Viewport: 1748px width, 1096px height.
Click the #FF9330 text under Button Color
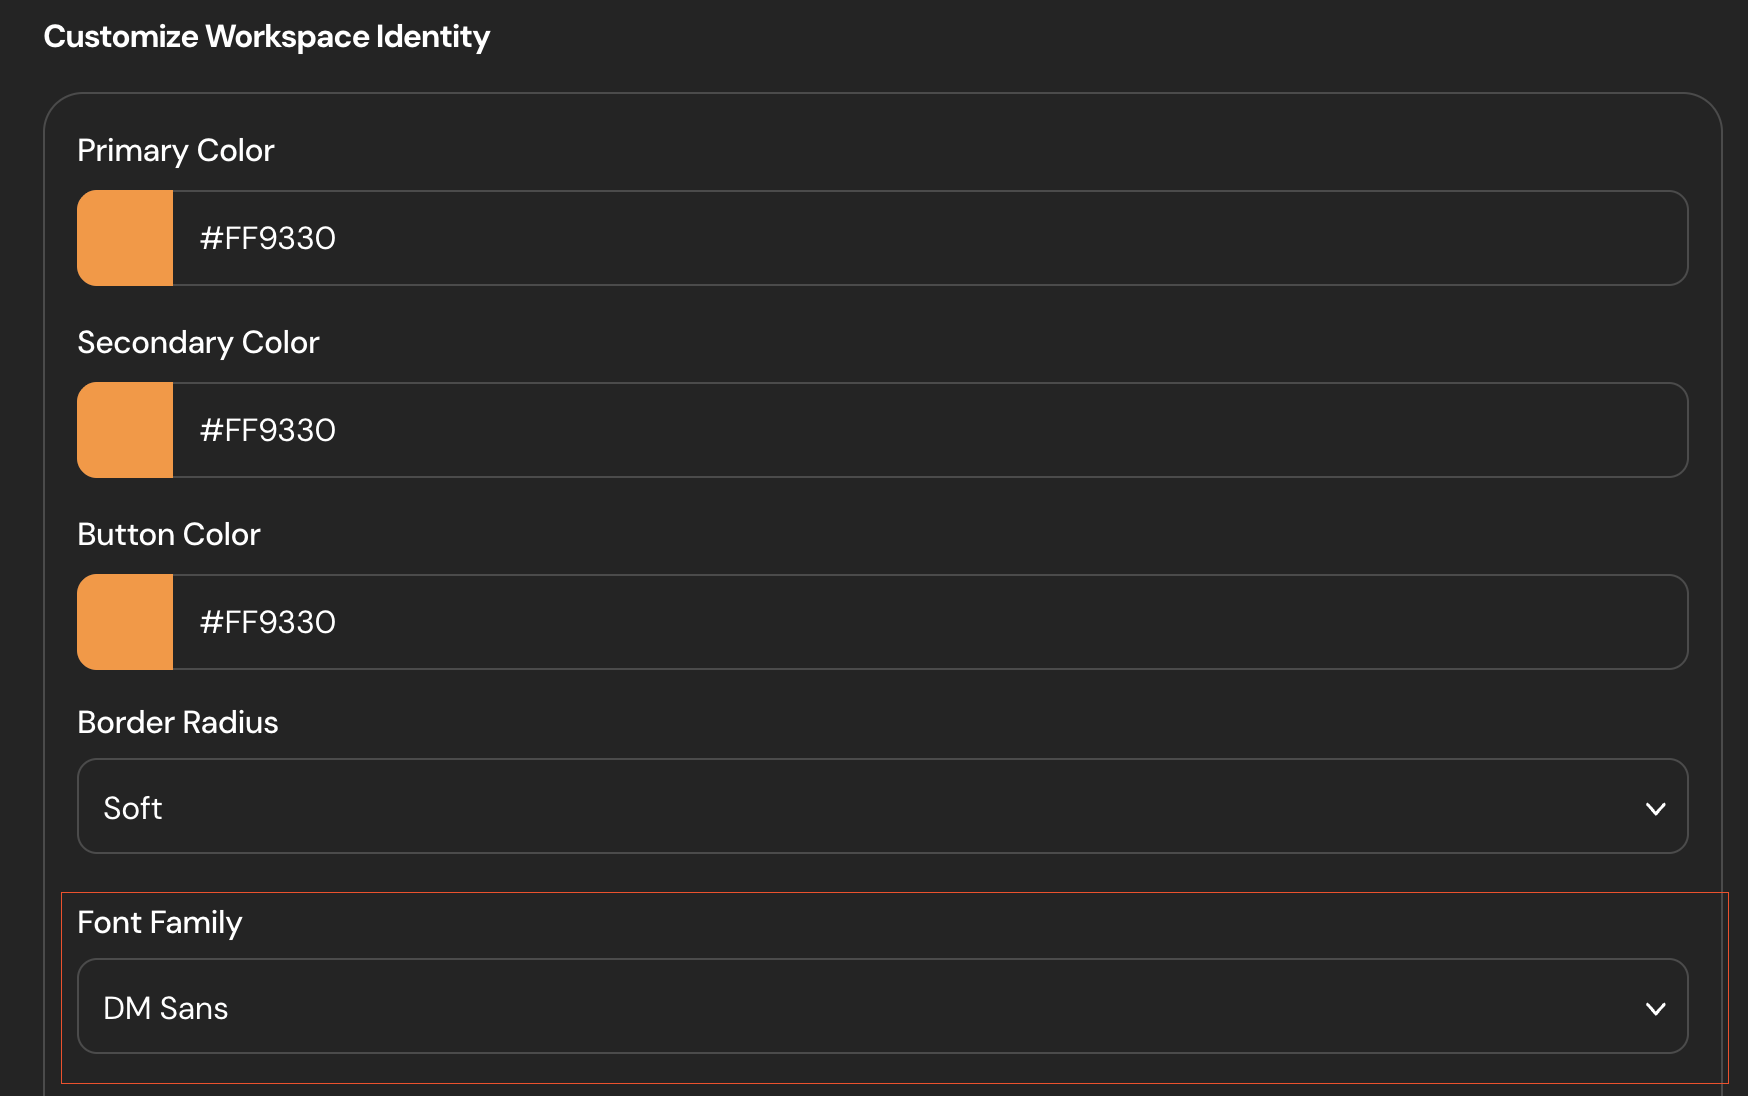click(x=268, y=622)
